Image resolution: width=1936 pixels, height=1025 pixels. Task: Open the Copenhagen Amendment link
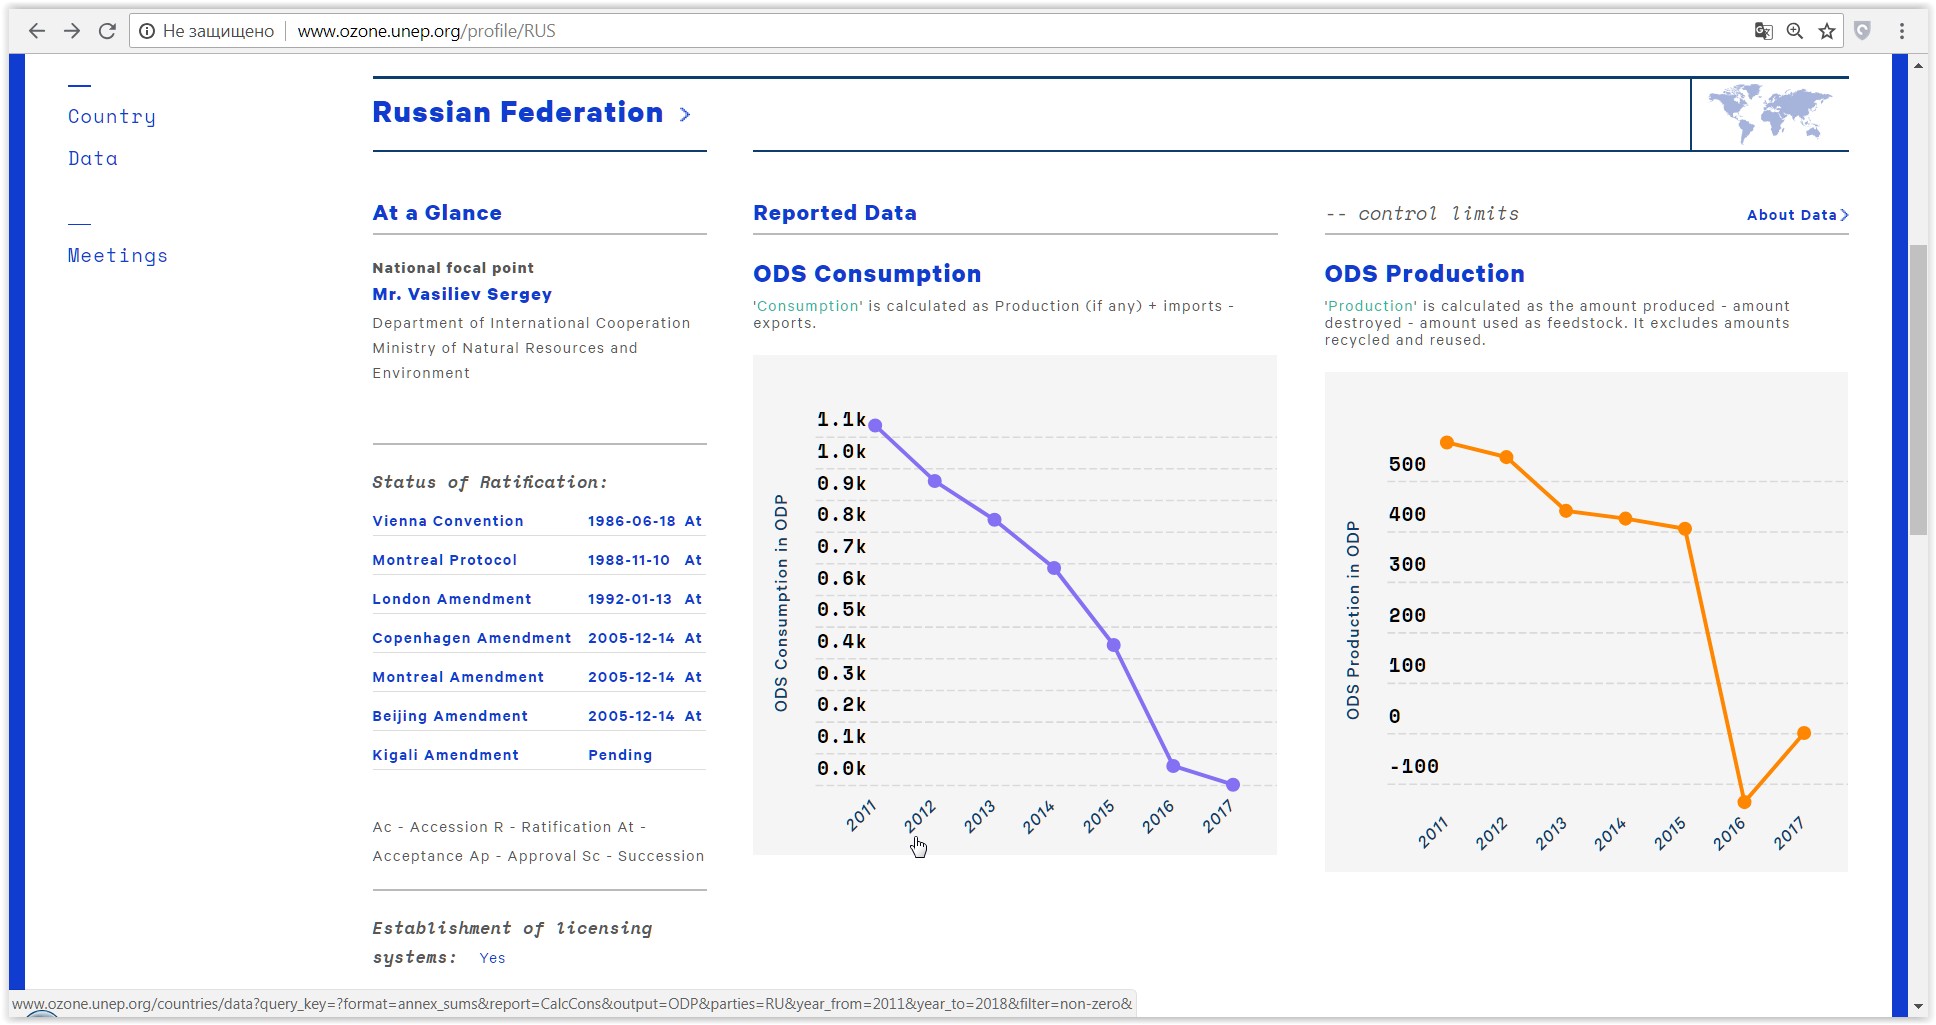tap(472, 638)
